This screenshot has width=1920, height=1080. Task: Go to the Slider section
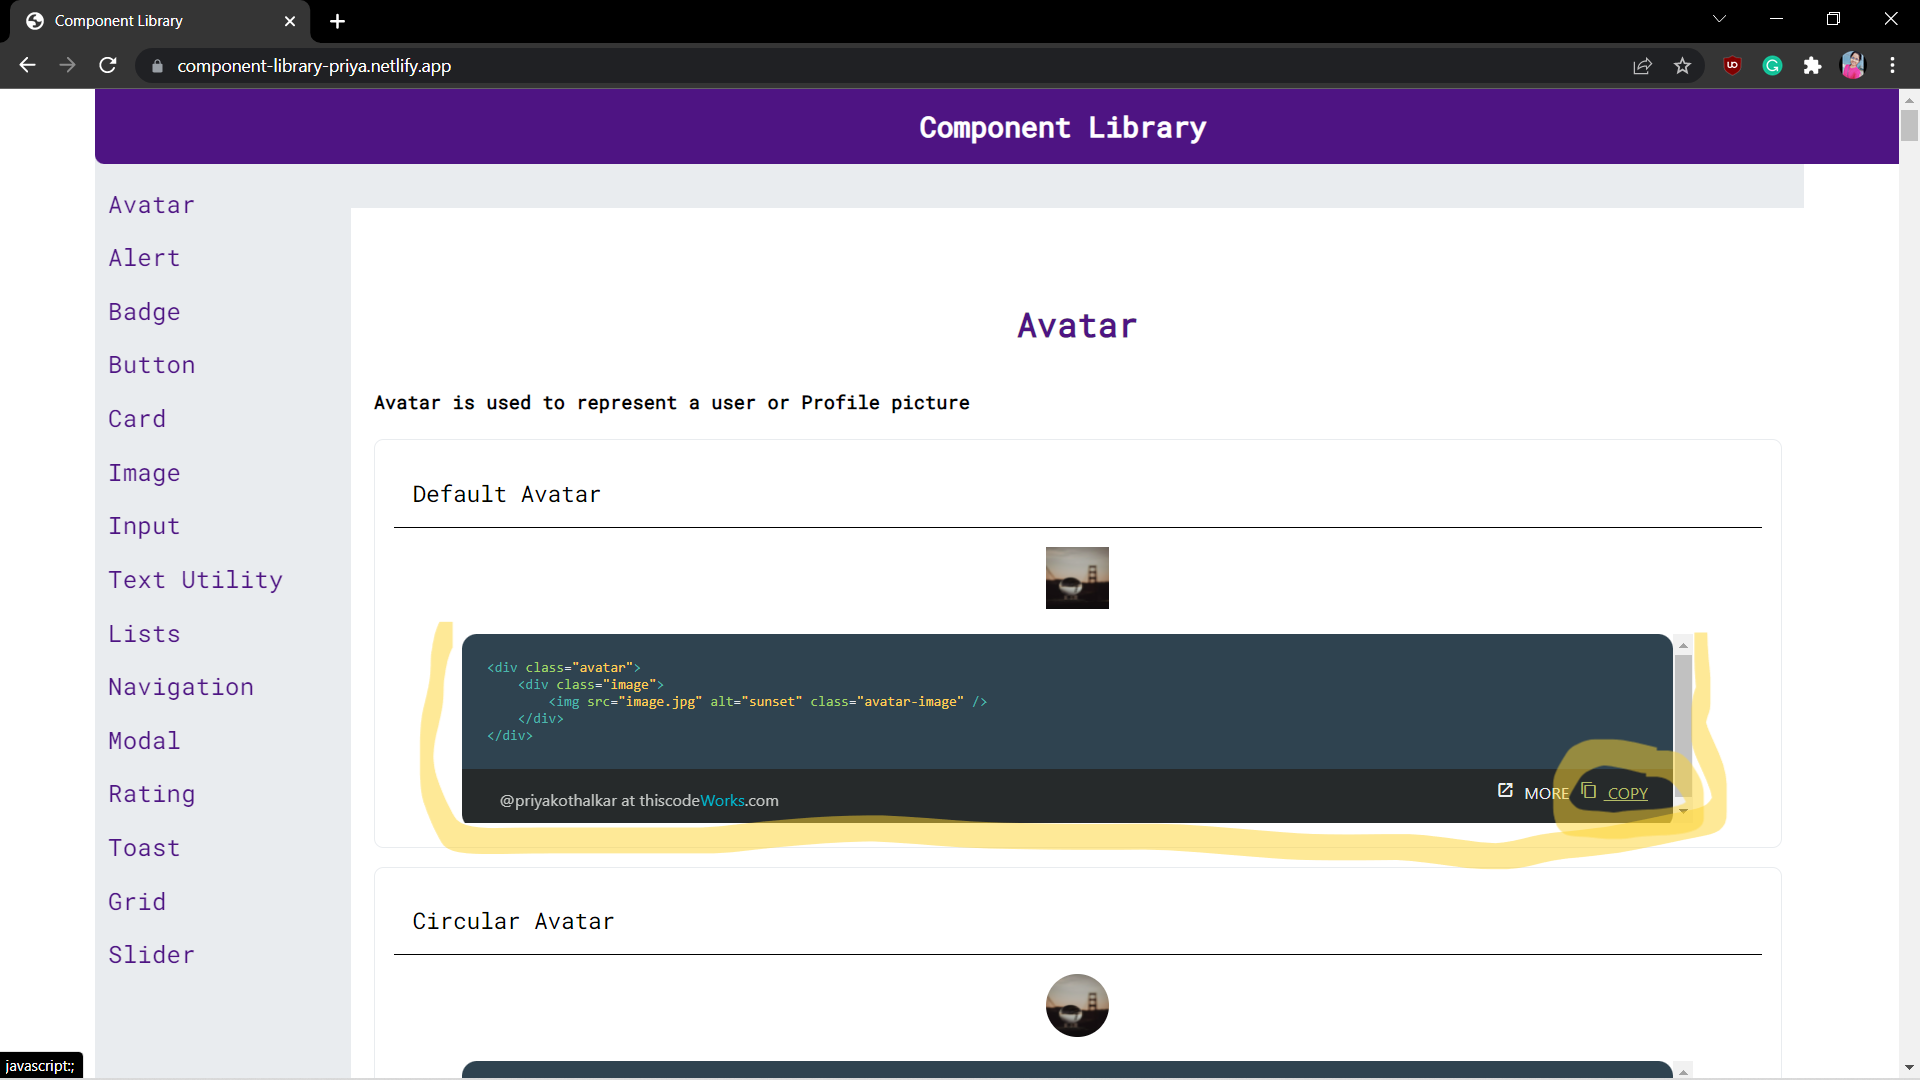point(152,955)
